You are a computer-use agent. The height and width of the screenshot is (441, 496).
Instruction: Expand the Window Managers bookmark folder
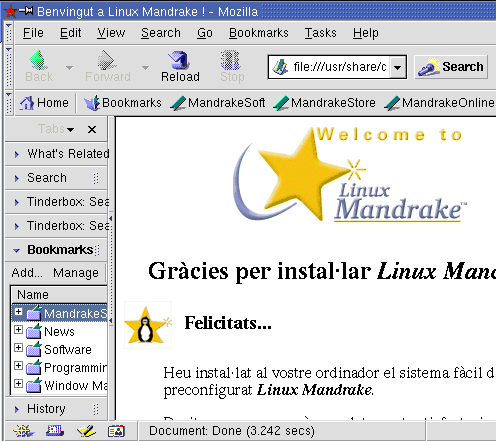18,384
